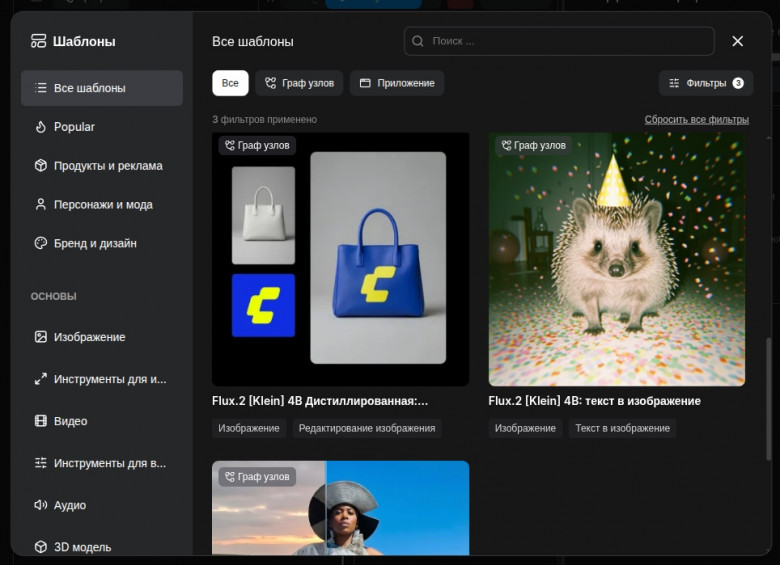
Task: Click the box icon for Продукты и реклама
Action: 40,166
